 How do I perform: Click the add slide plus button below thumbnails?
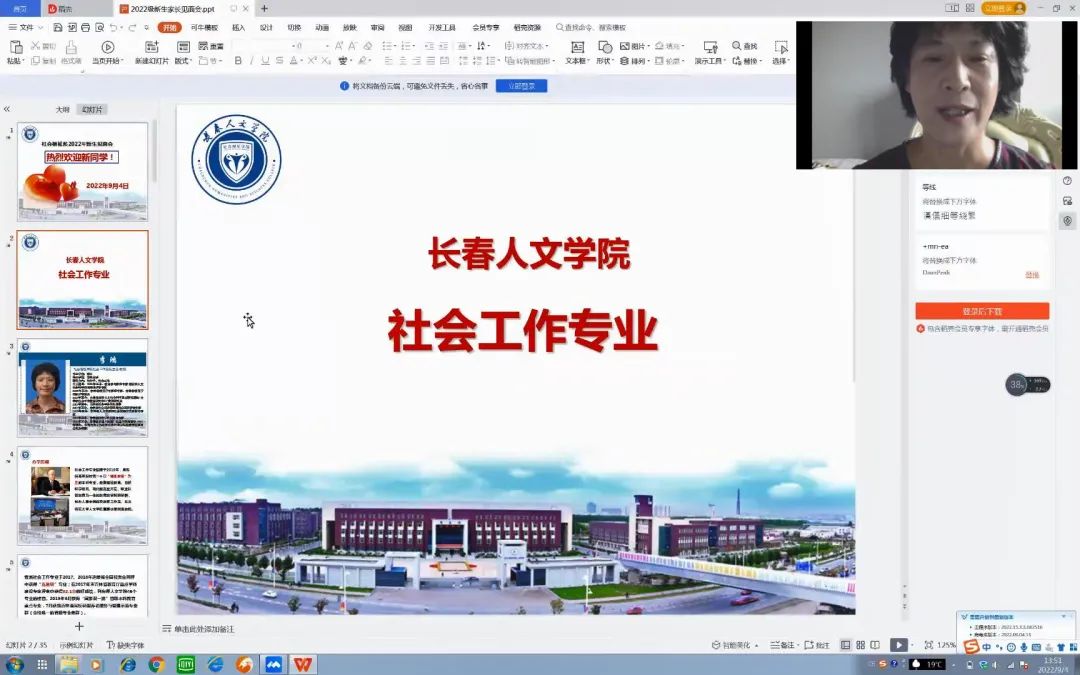point(79,626)
